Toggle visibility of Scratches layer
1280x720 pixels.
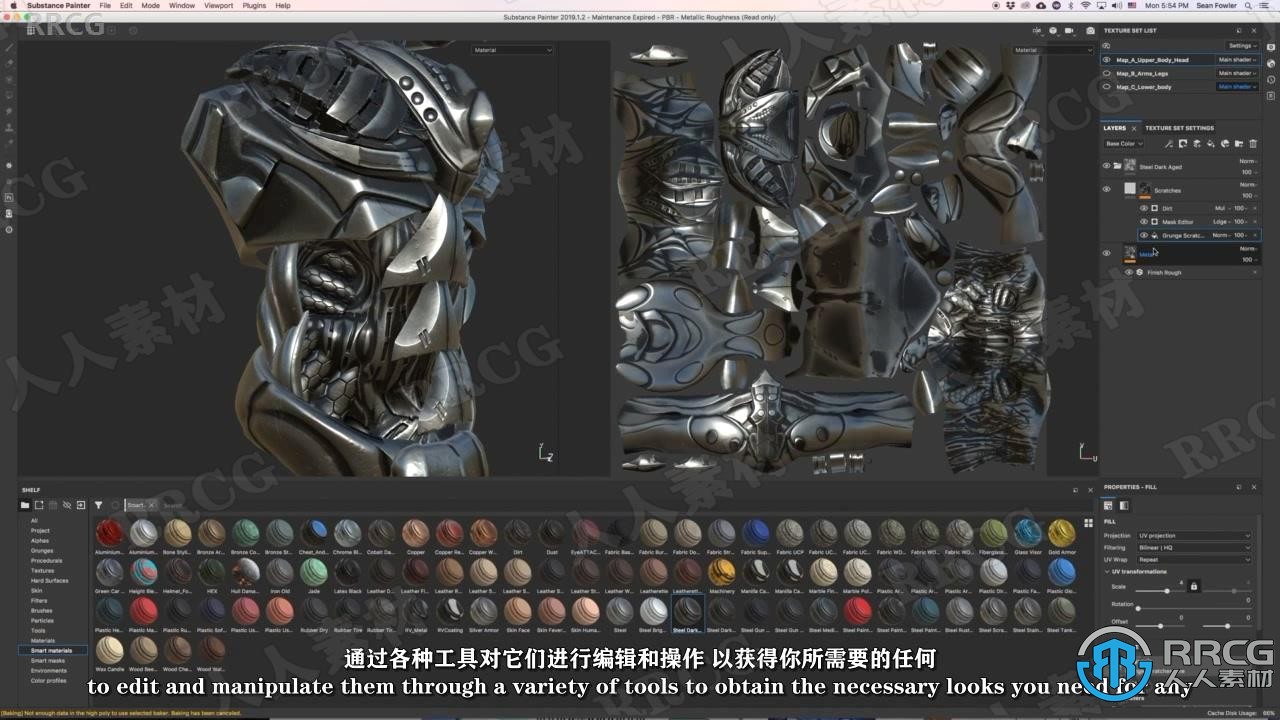pos(1106,189)
